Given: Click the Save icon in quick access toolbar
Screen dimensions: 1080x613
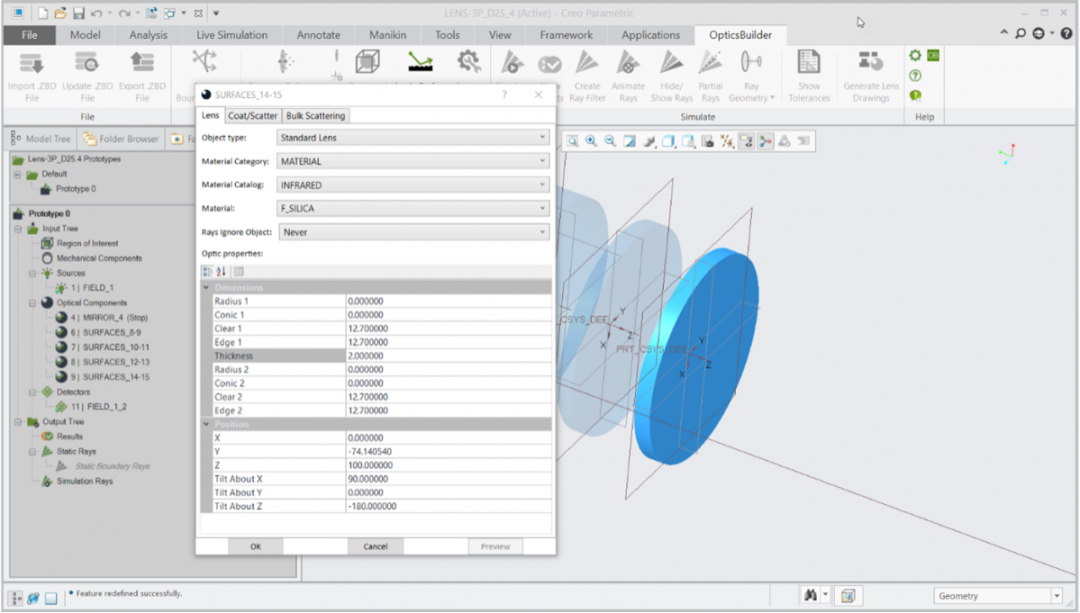Looking at the screenshot, I should tap(78, 14).
